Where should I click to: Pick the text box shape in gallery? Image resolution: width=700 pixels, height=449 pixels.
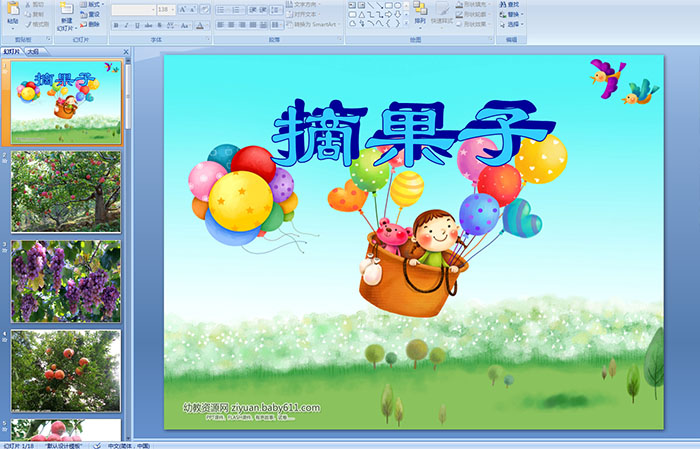tap(352, 5)
